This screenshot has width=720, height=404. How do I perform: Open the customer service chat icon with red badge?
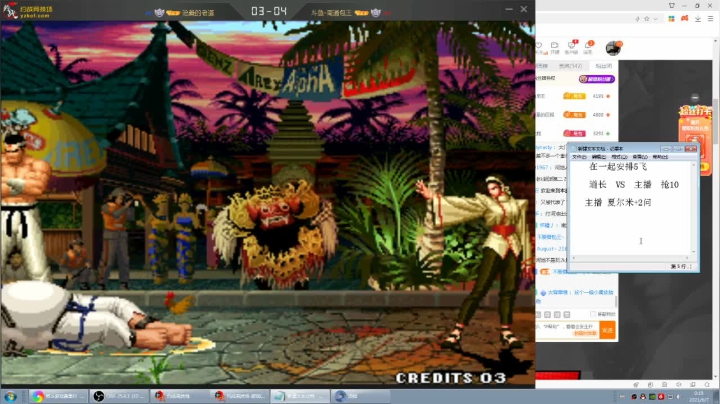[571, 47]
